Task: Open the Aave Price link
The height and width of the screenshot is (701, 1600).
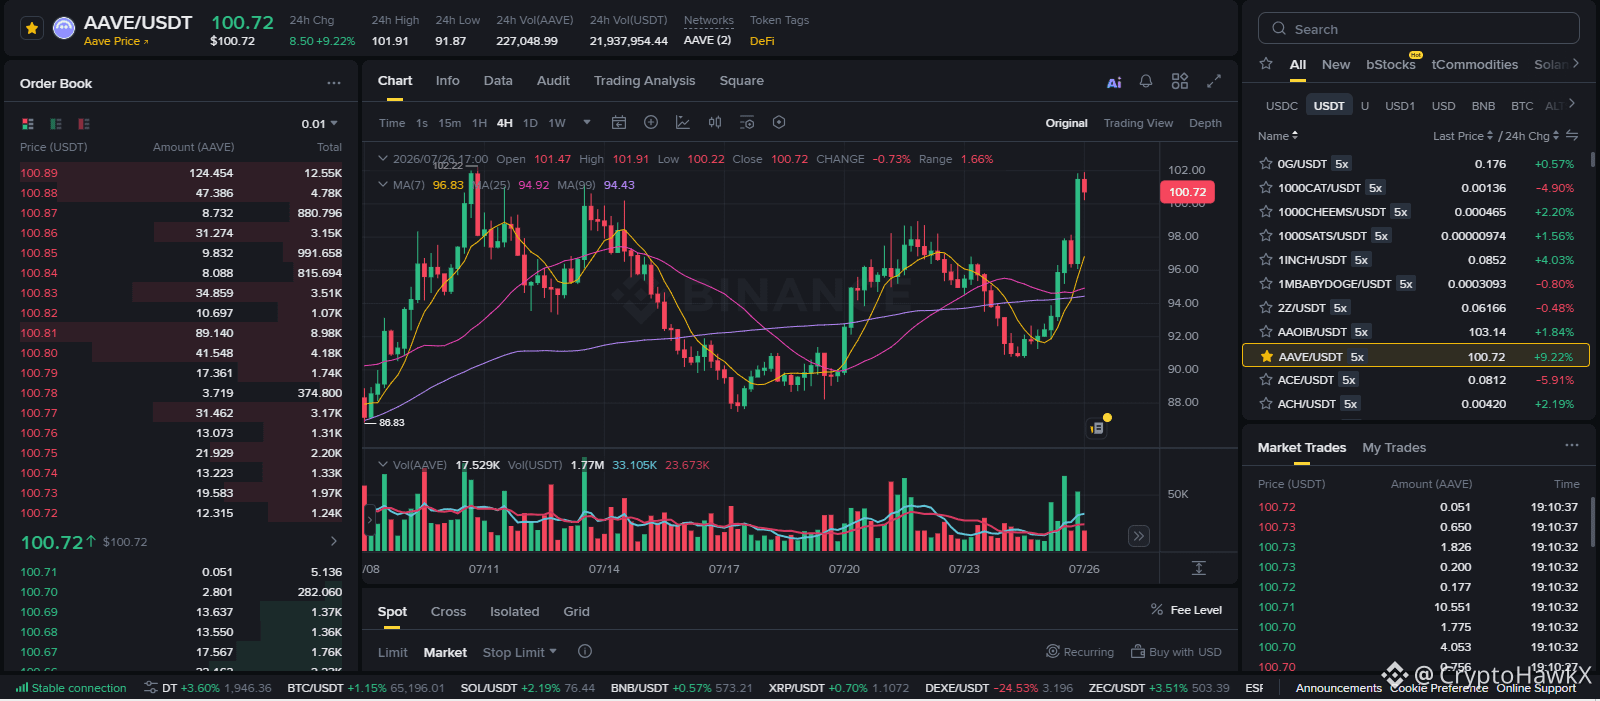Action: pos(116,41)
